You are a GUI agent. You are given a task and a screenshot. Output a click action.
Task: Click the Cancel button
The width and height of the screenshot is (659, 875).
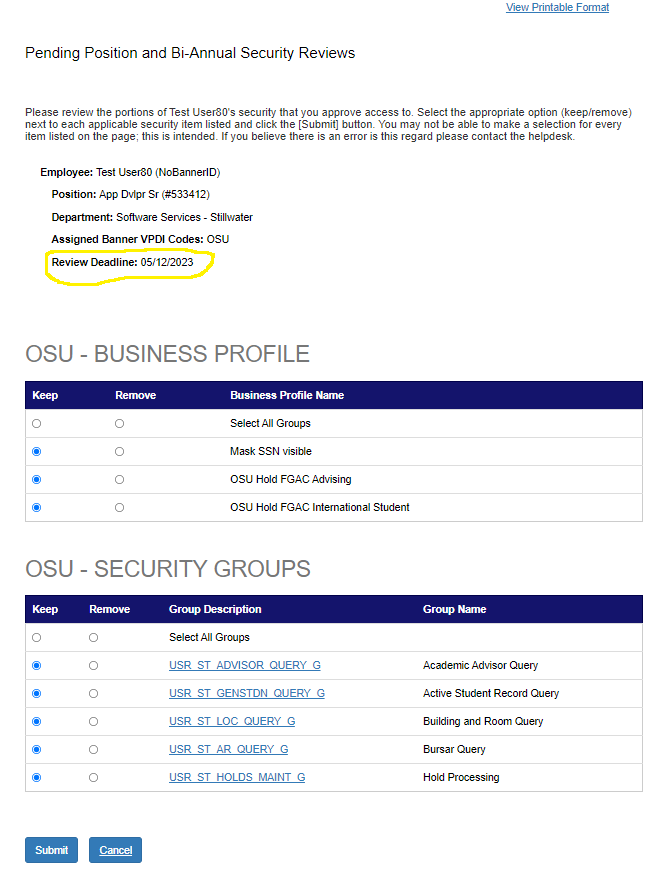[x=115, y=850]
